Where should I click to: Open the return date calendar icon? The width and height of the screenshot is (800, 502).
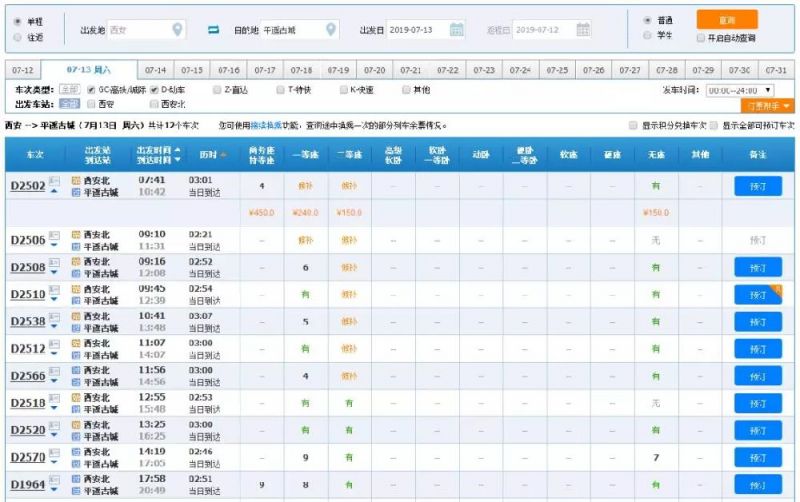(x=583, y=30)
